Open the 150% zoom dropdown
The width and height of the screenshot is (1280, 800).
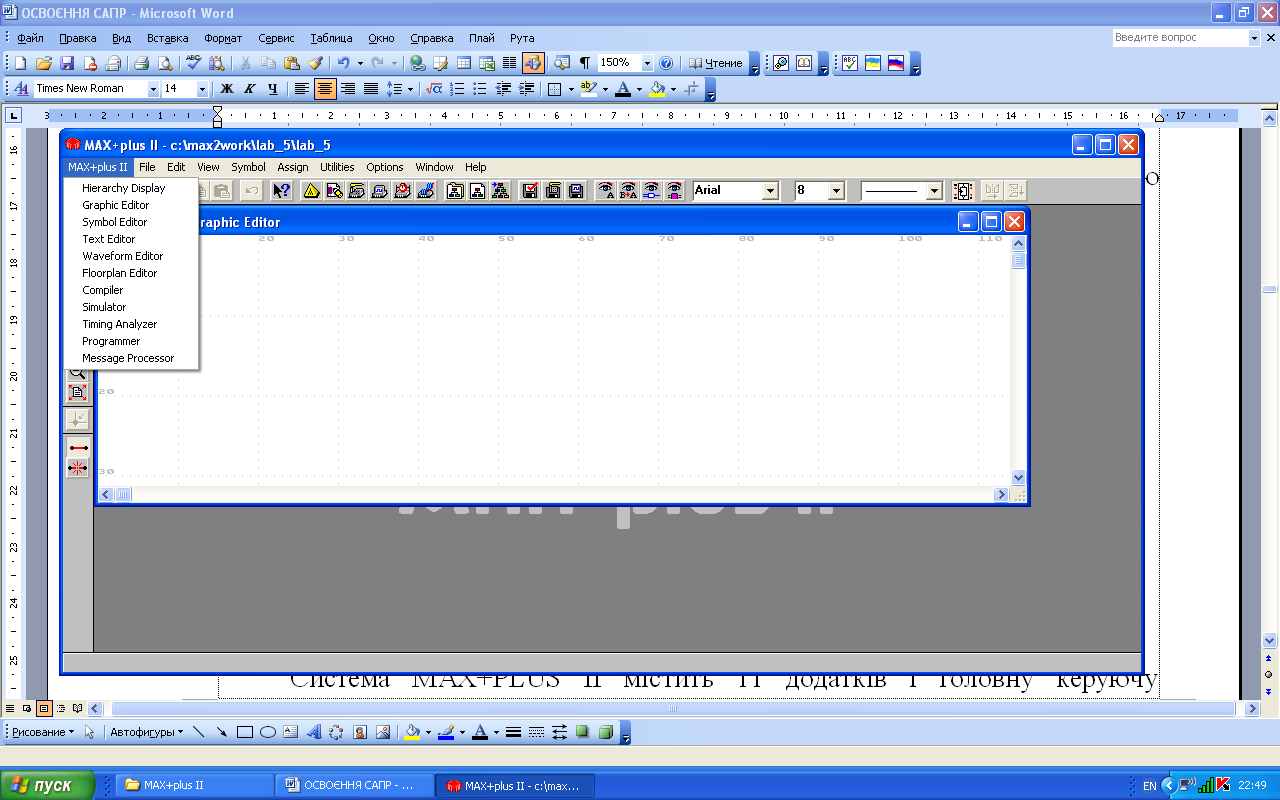pyautogui.click(x=647, y=63)
